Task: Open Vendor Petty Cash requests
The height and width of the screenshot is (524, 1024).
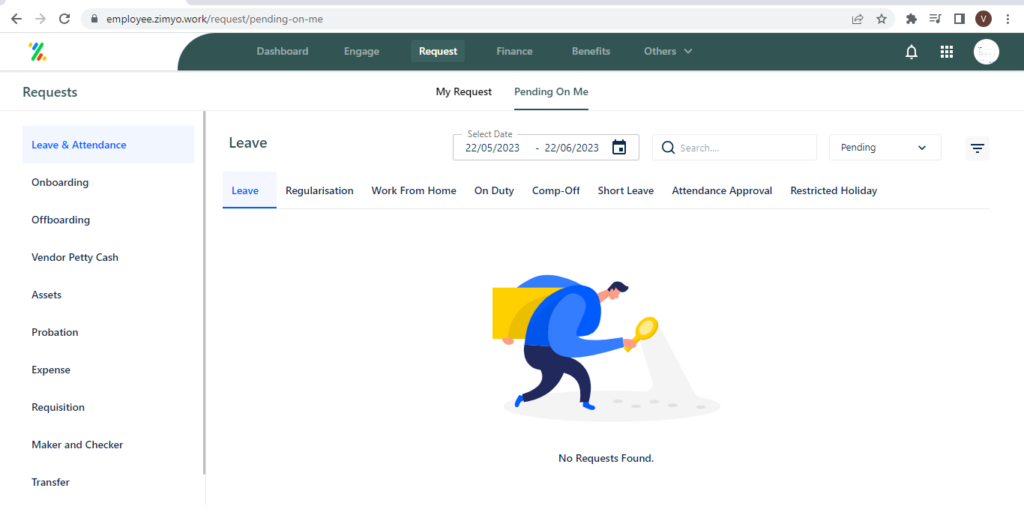Action: coord(75,257)
